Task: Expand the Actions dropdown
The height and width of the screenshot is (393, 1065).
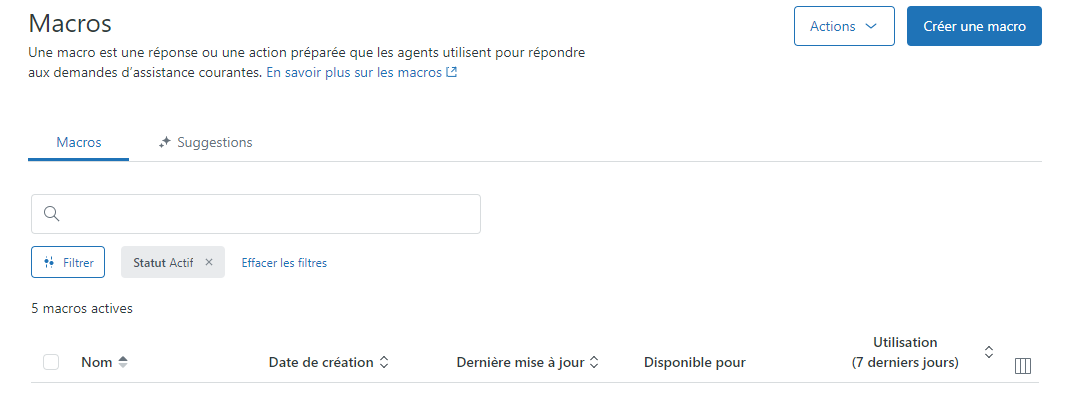Action: [844, 26]
